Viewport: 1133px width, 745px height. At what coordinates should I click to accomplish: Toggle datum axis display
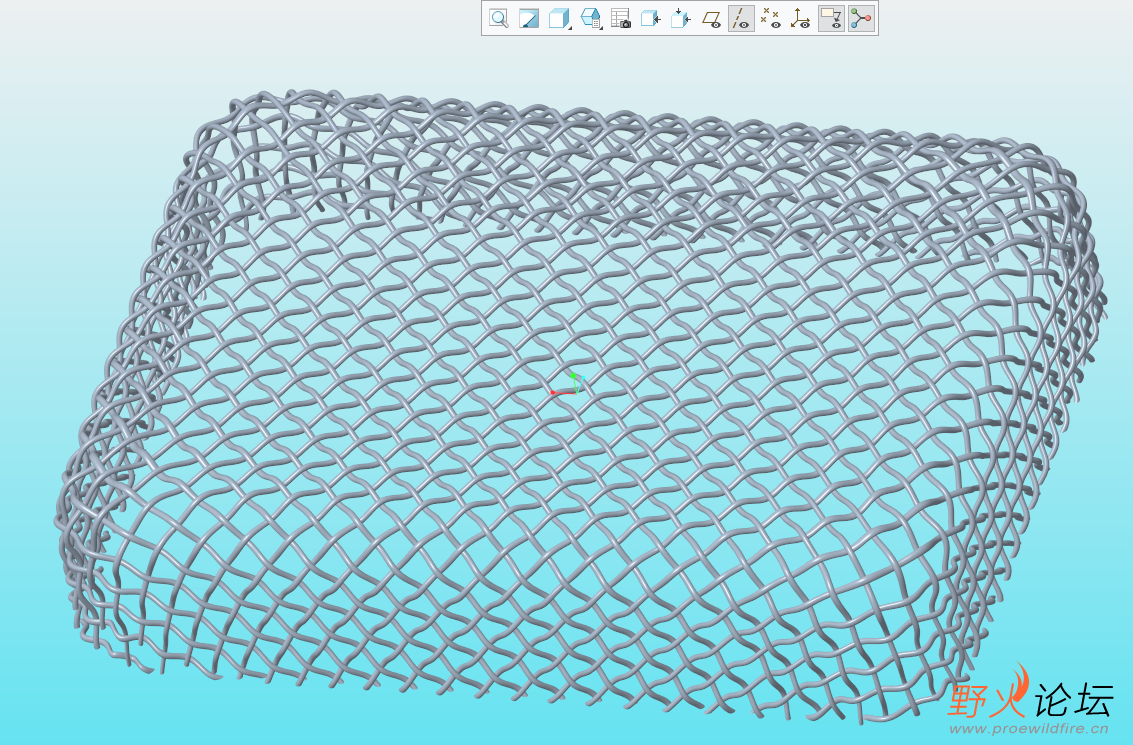coord(741,18)
